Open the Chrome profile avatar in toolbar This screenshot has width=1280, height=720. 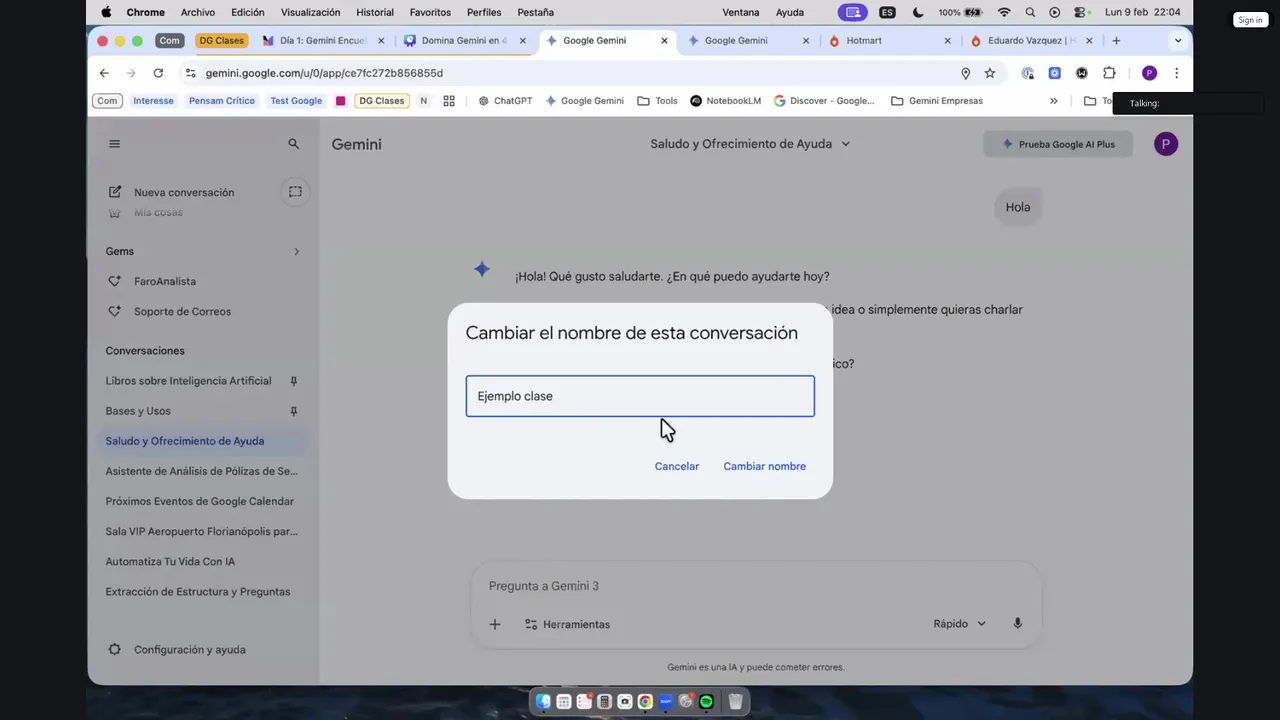click(x=1149, y=73)
